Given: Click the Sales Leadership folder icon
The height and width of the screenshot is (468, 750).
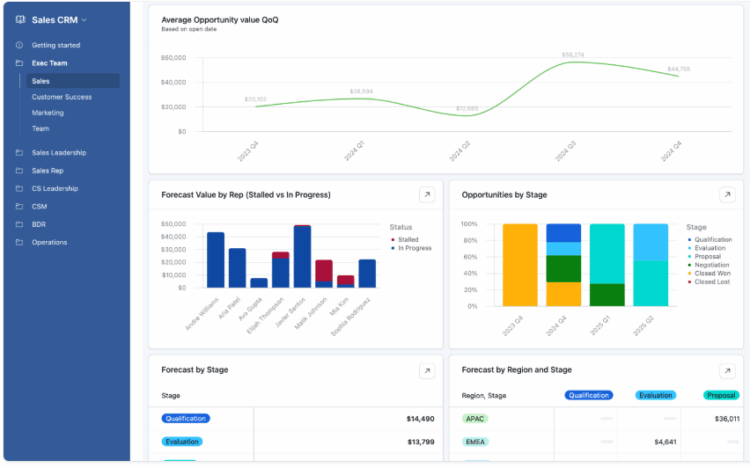Looking at the screenshot, I should click(x=19, y=153).
